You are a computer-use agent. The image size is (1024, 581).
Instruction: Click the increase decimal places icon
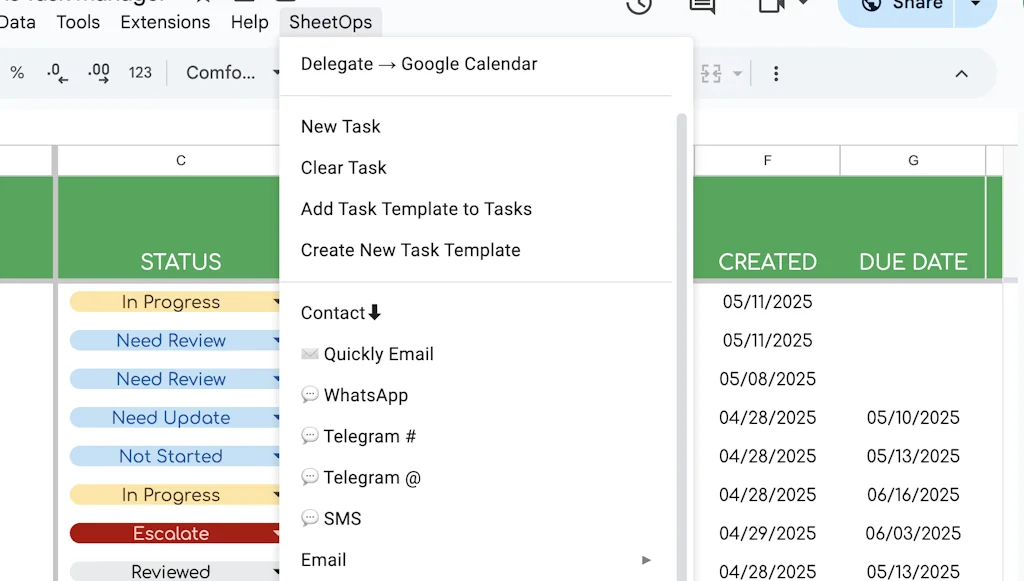pyautogui.click(x=98, y=73)
